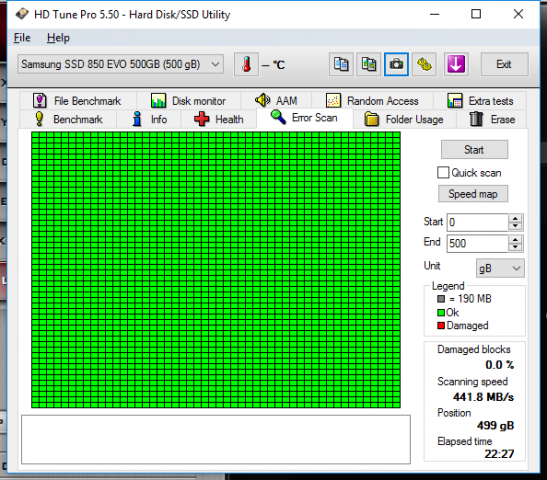
Task: Select the Error Scan tab
Action: [305, 118]
